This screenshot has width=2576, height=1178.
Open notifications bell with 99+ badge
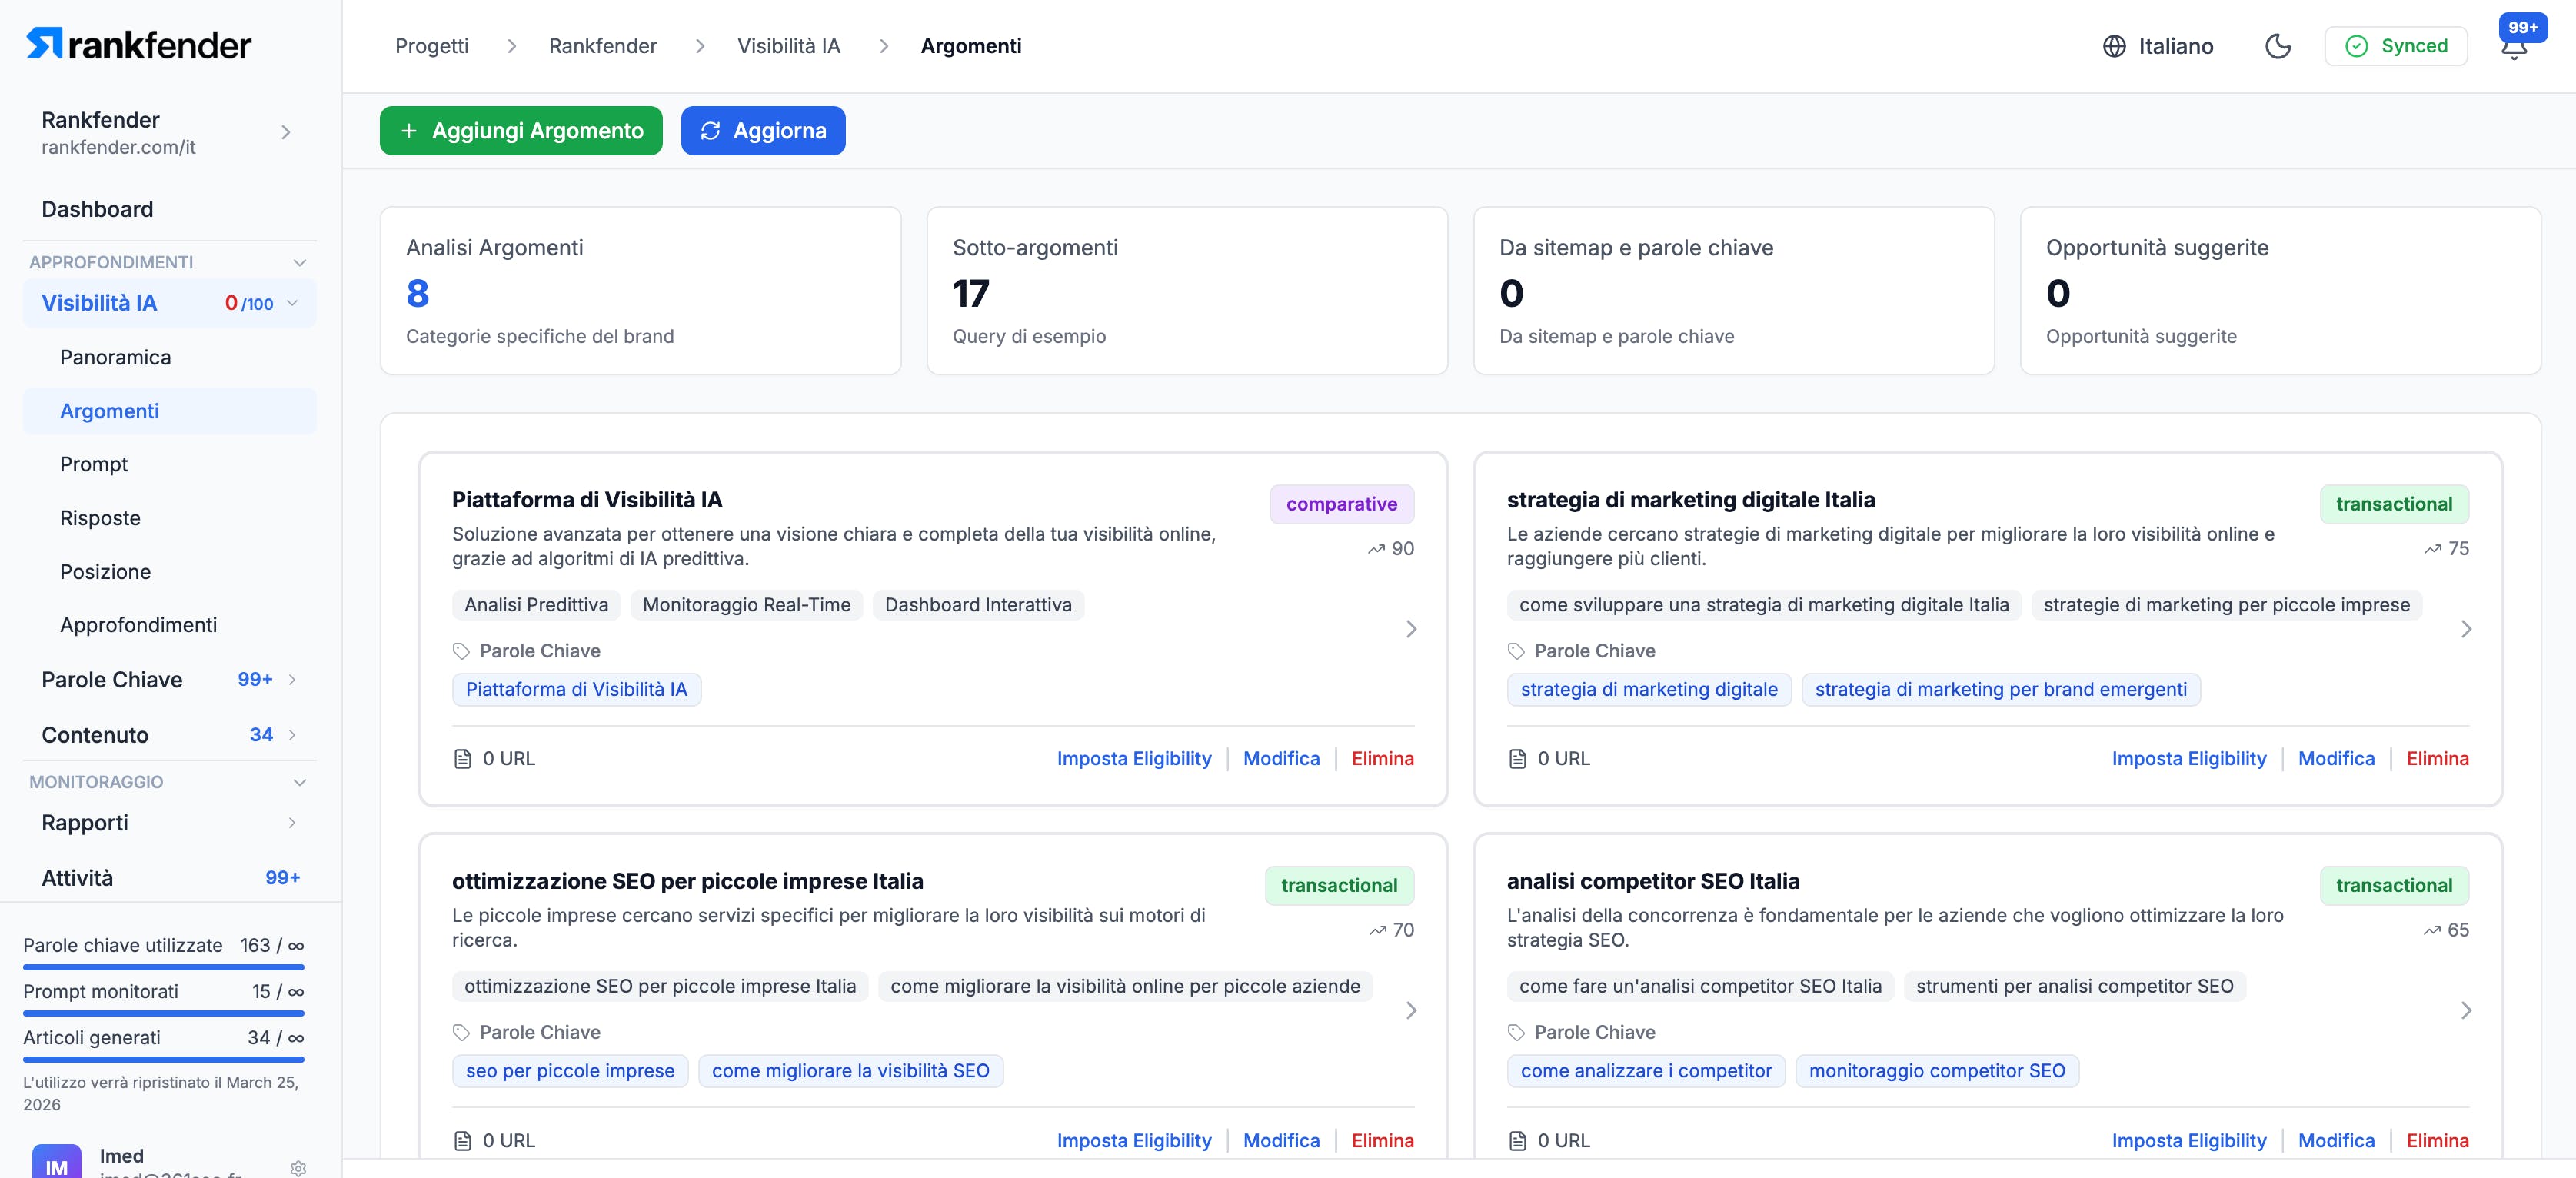[2513, 48]
